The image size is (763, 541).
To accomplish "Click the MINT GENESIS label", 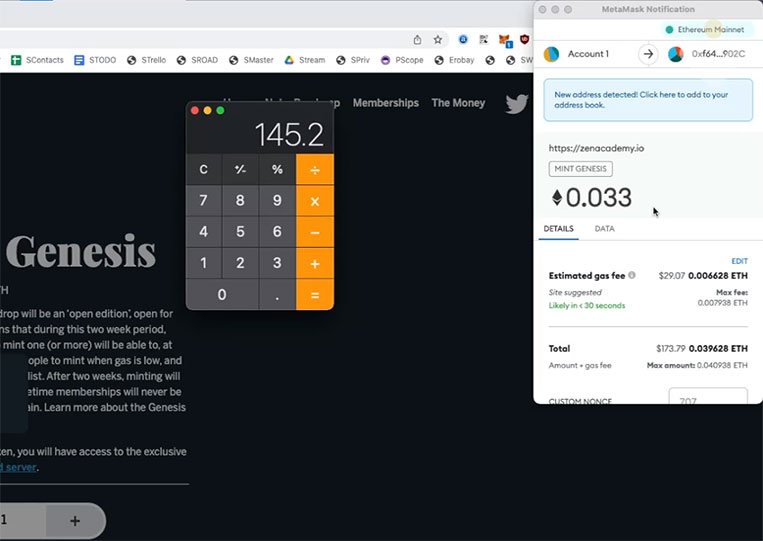I will pyautogui.click(x=581, y=169).
